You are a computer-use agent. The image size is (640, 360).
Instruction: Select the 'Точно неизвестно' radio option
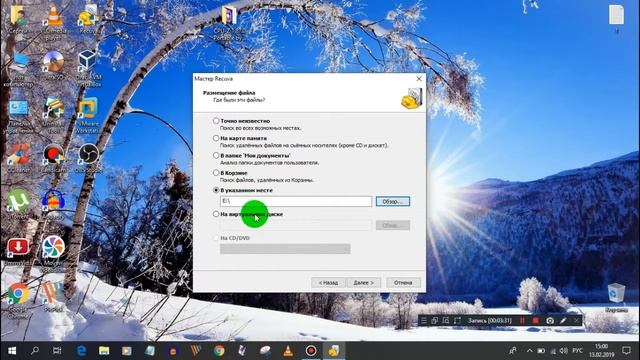click(216, 121)
